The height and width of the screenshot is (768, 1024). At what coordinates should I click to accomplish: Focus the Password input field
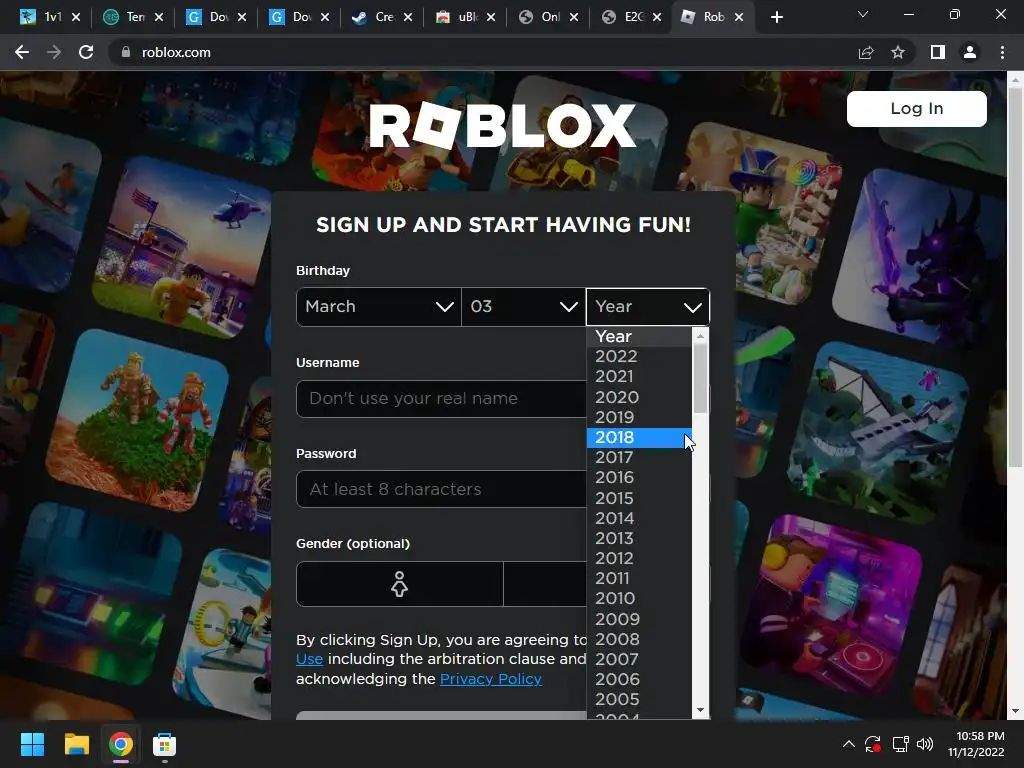(441, 489)
